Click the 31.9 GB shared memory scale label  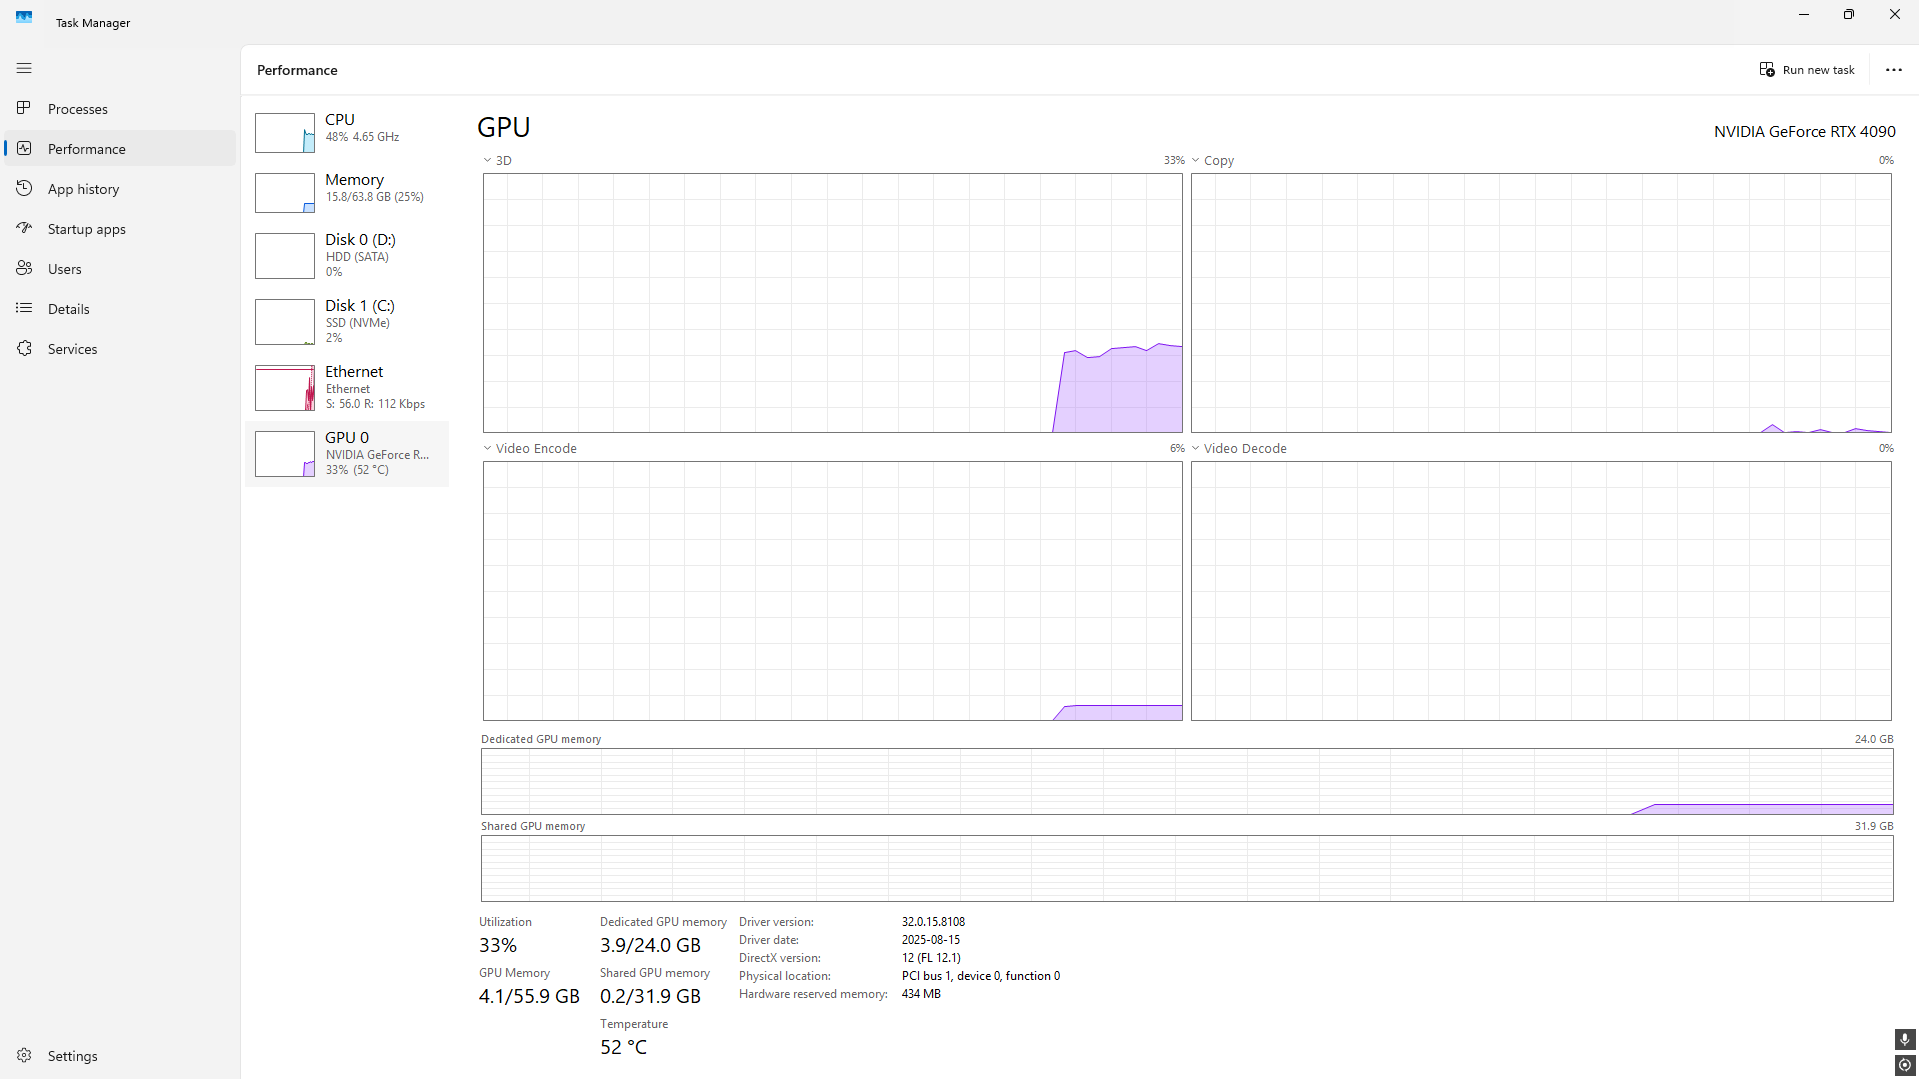tap(1873, 826)
